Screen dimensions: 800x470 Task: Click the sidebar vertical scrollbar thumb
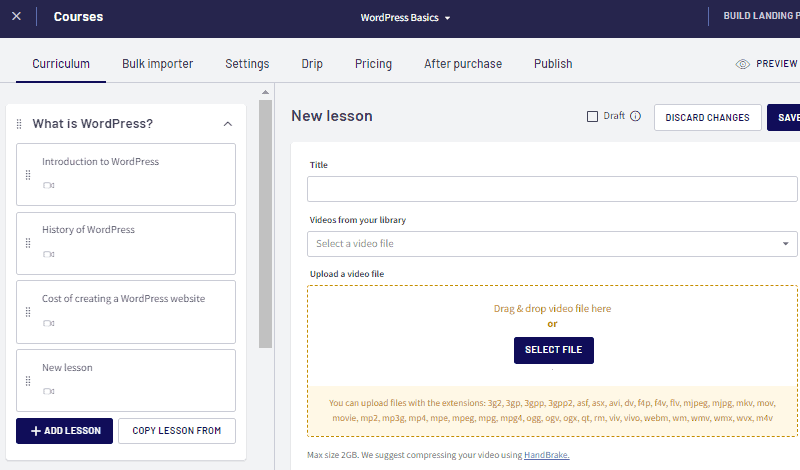tap(265, 224)
